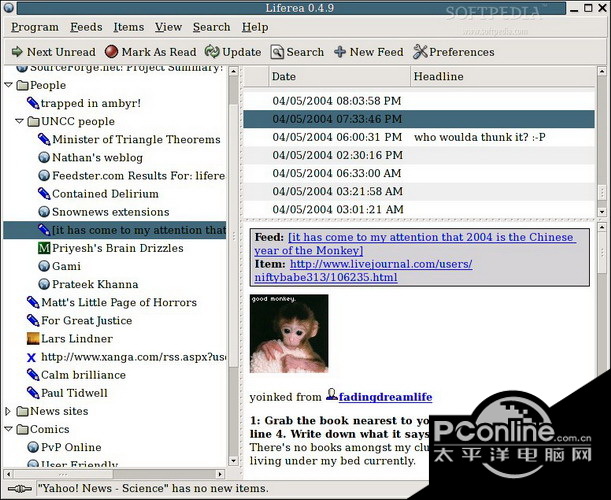Screen dimensions: 611x500
Task: Click feed list scrollbar down arrow
Action: 233,461
